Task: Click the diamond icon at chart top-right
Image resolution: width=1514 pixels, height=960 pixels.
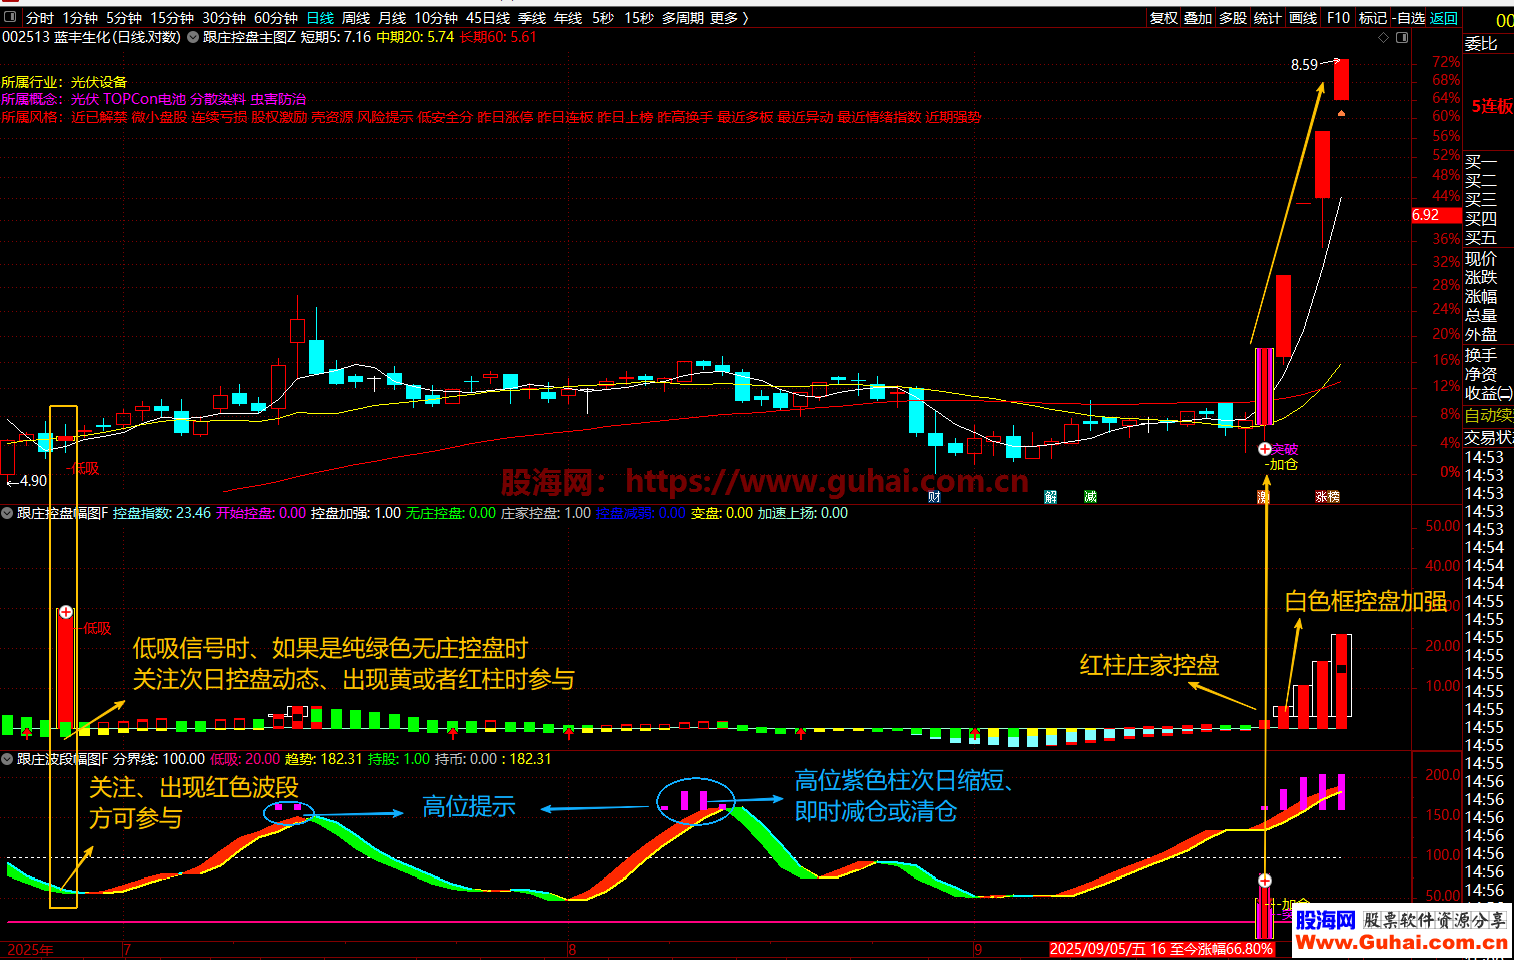Action: point(1384,38)
